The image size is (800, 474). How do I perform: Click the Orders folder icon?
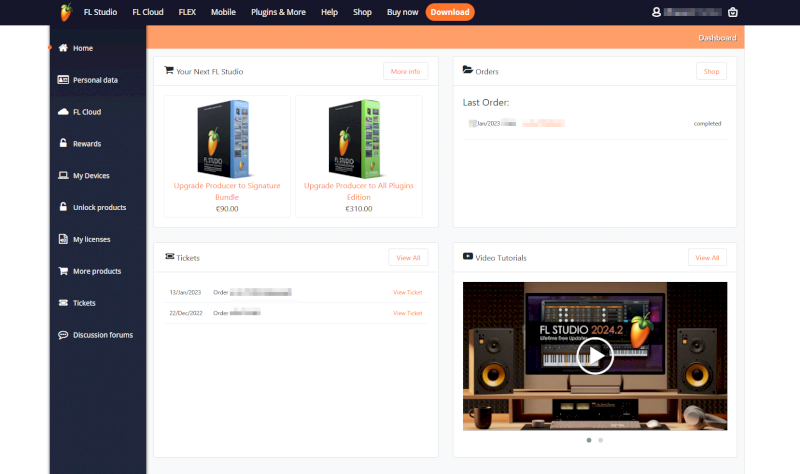pyautogui.click(x=467, y=70)
